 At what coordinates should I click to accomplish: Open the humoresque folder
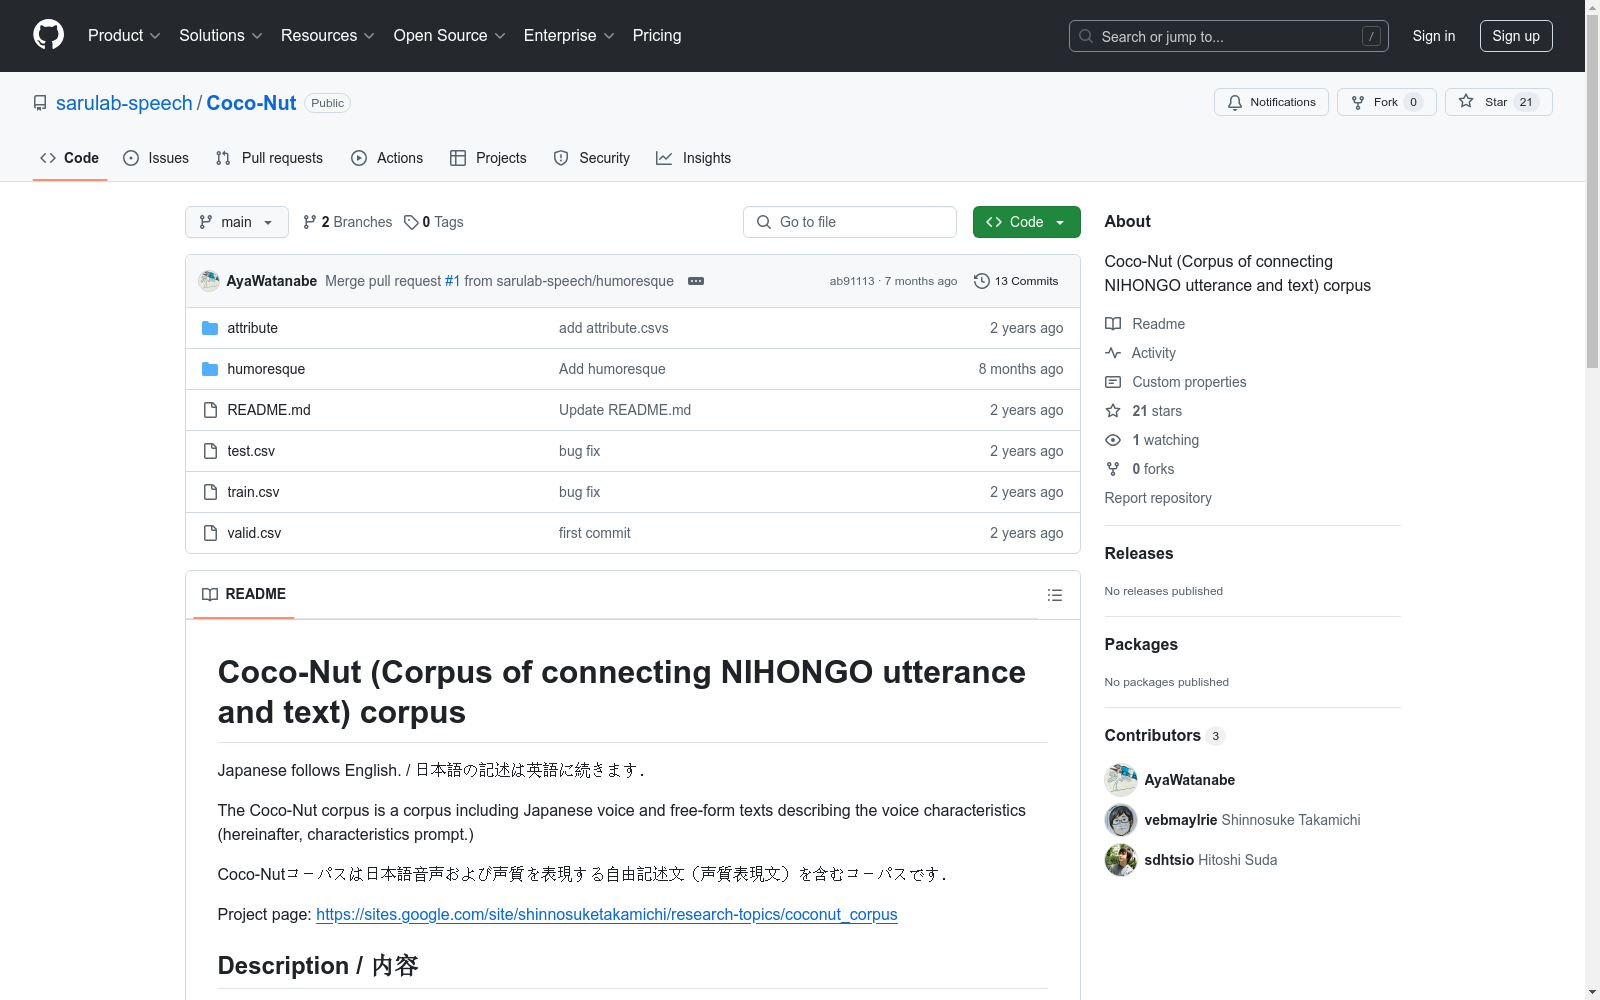click(x=266, y=369)
